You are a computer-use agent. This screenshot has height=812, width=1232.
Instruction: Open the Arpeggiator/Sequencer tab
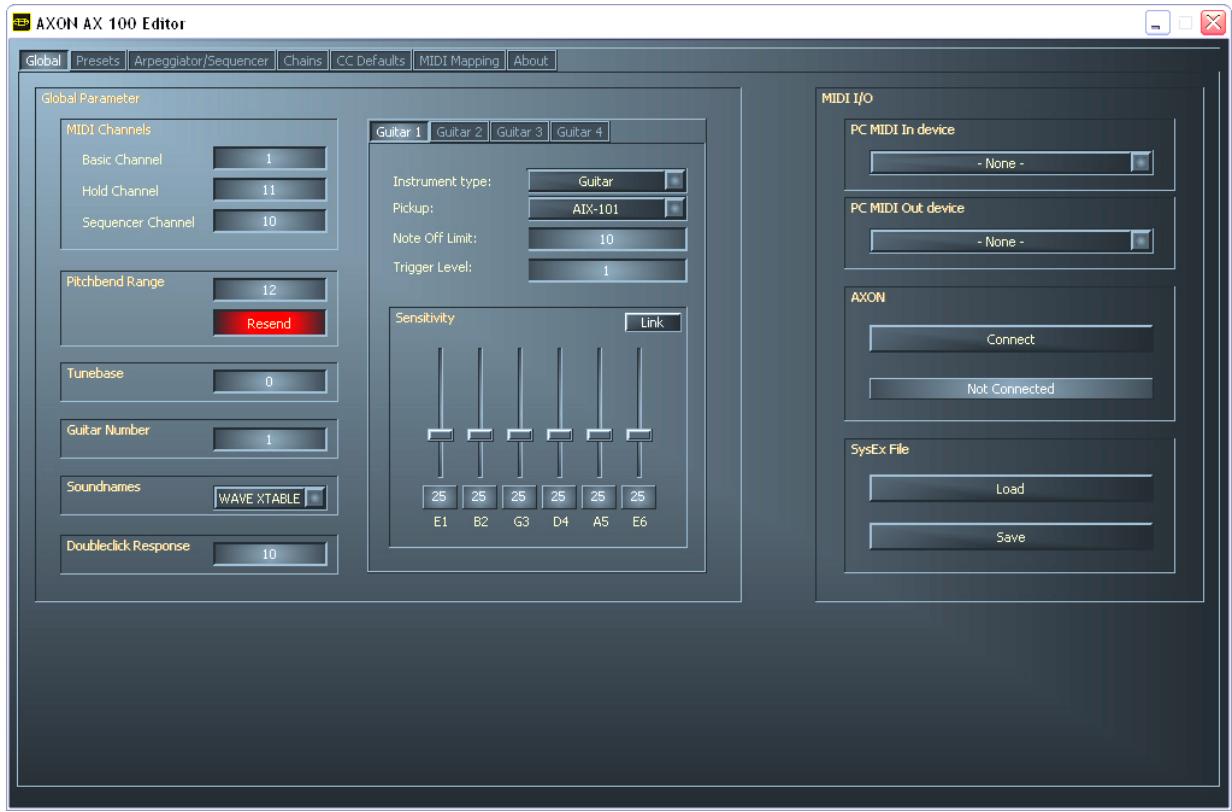pyautogui.click(x=201, y=61)
